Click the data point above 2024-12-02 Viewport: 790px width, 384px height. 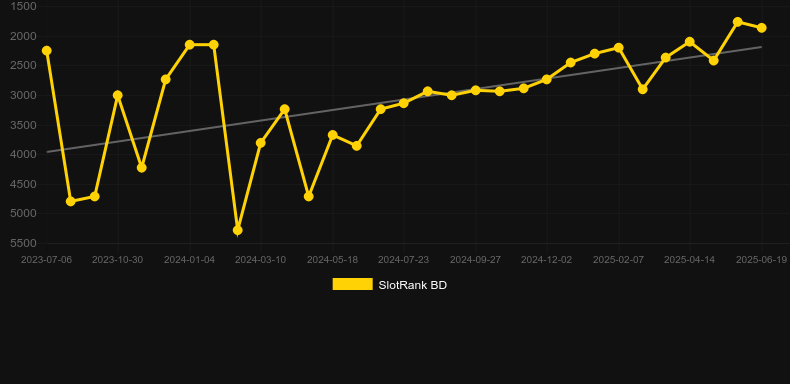point(547,79)
